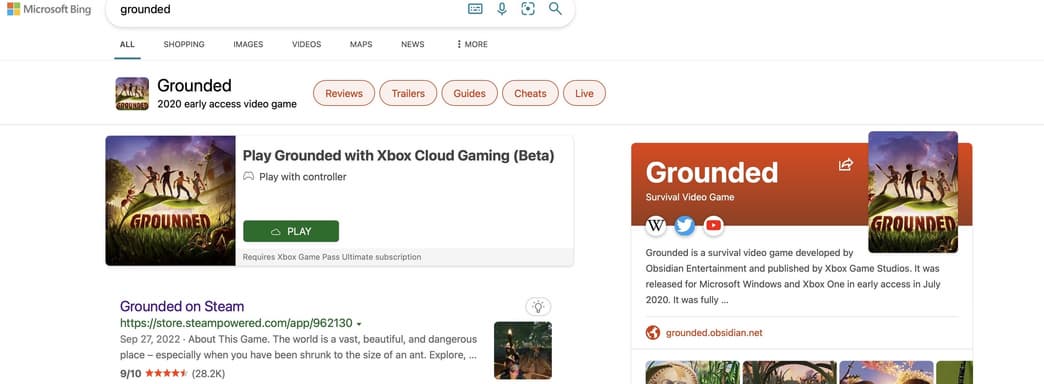1044x384 pixels.
Task: Click the lightbulb insights icon beside Steam result
Action: 538,306
